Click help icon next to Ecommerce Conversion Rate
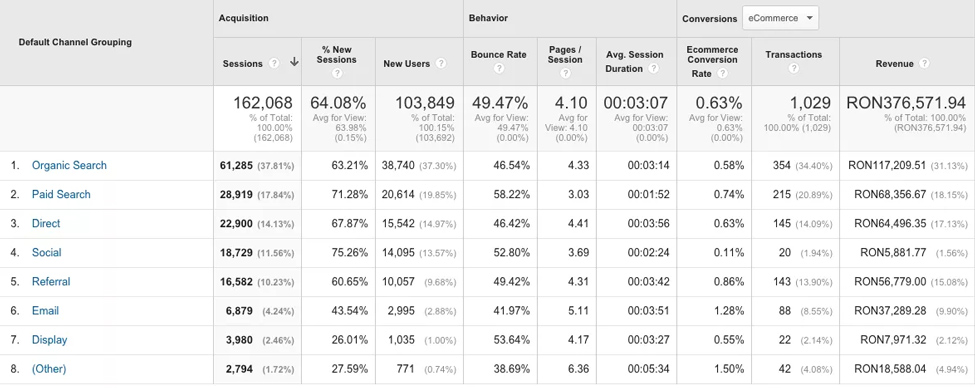The width and height of the screenshot is (975, 388). coord(722,73)
